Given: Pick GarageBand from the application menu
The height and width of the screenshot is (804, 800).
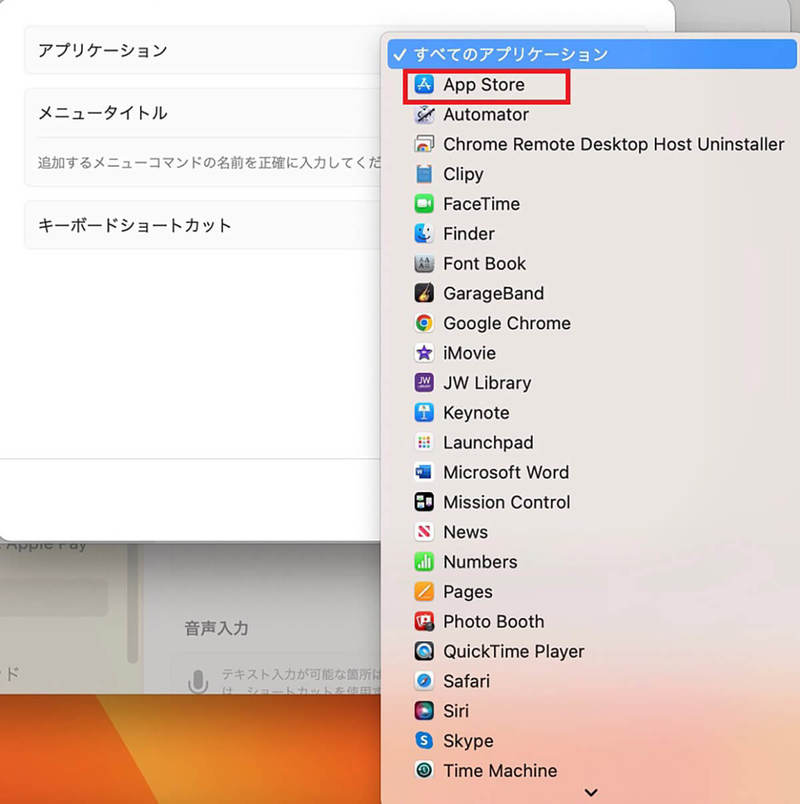Looking at the screenshot, I should [592, 293].
